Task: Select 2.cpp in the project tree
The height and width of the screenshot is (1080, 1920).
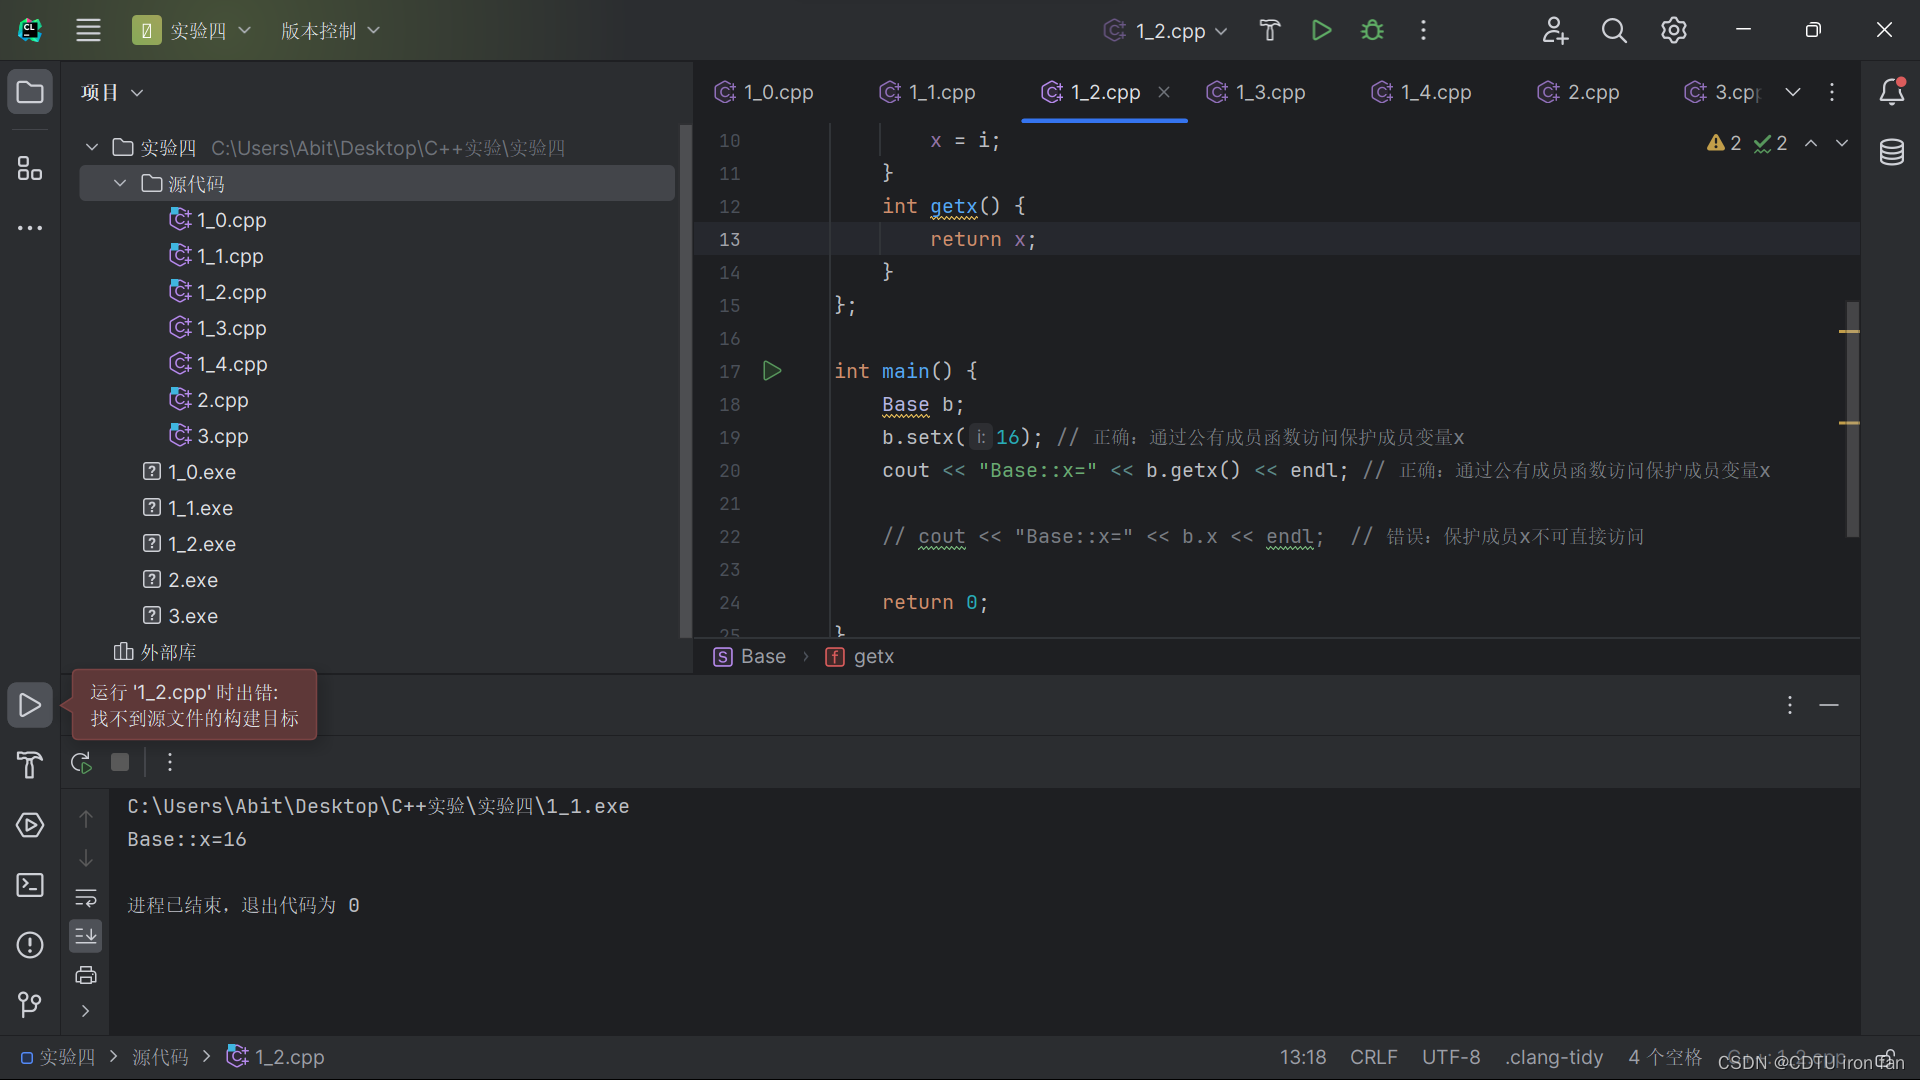Action: (222, 400)
